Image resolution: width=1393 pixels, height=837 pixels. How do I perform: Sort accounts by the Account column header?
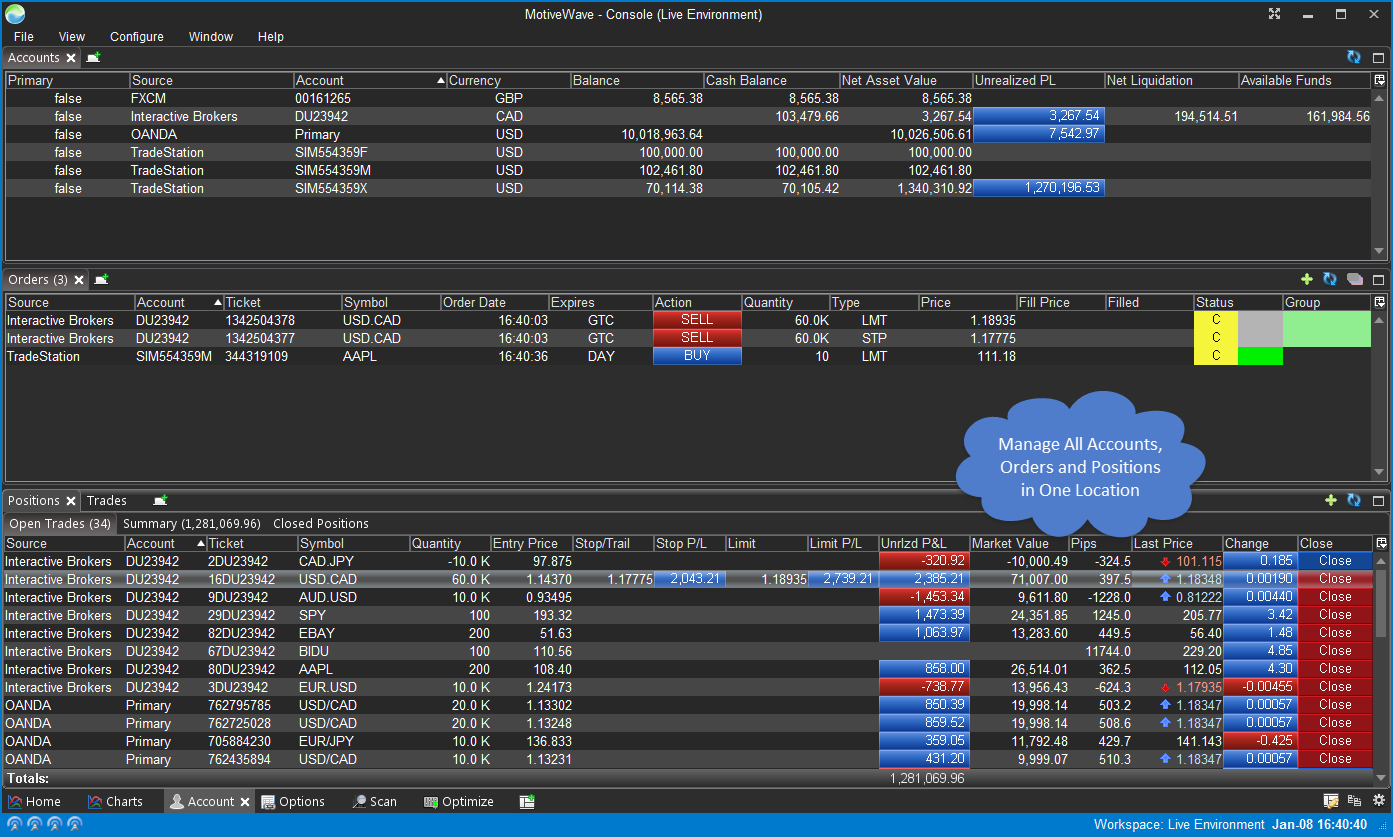click(x=370, y=80)
